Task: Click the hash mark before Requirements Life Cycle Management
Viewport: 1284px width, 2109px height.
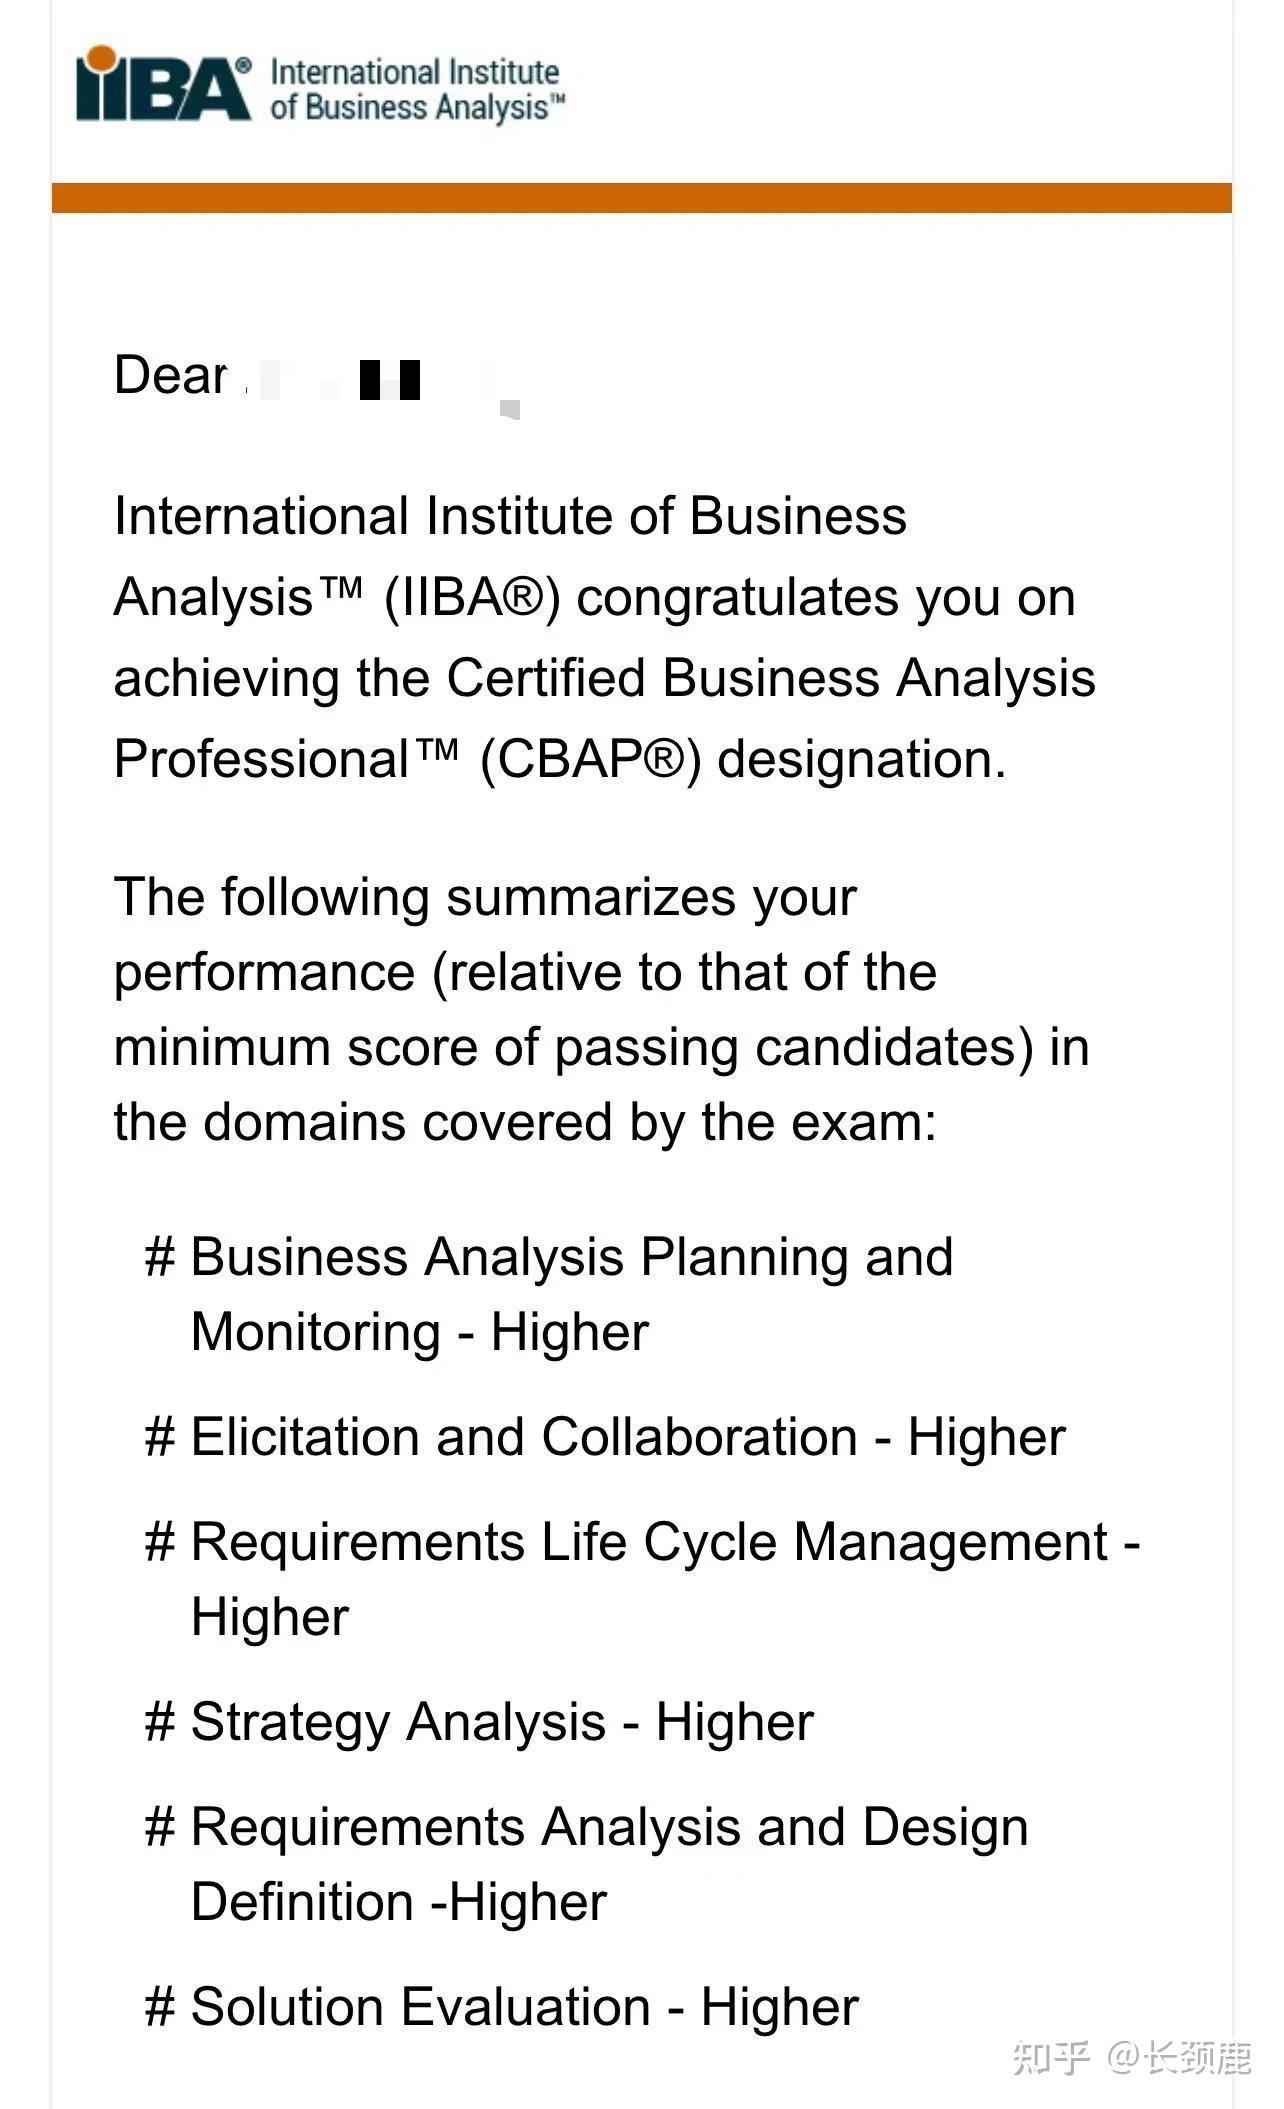Action: click(x=160, y=1542)
